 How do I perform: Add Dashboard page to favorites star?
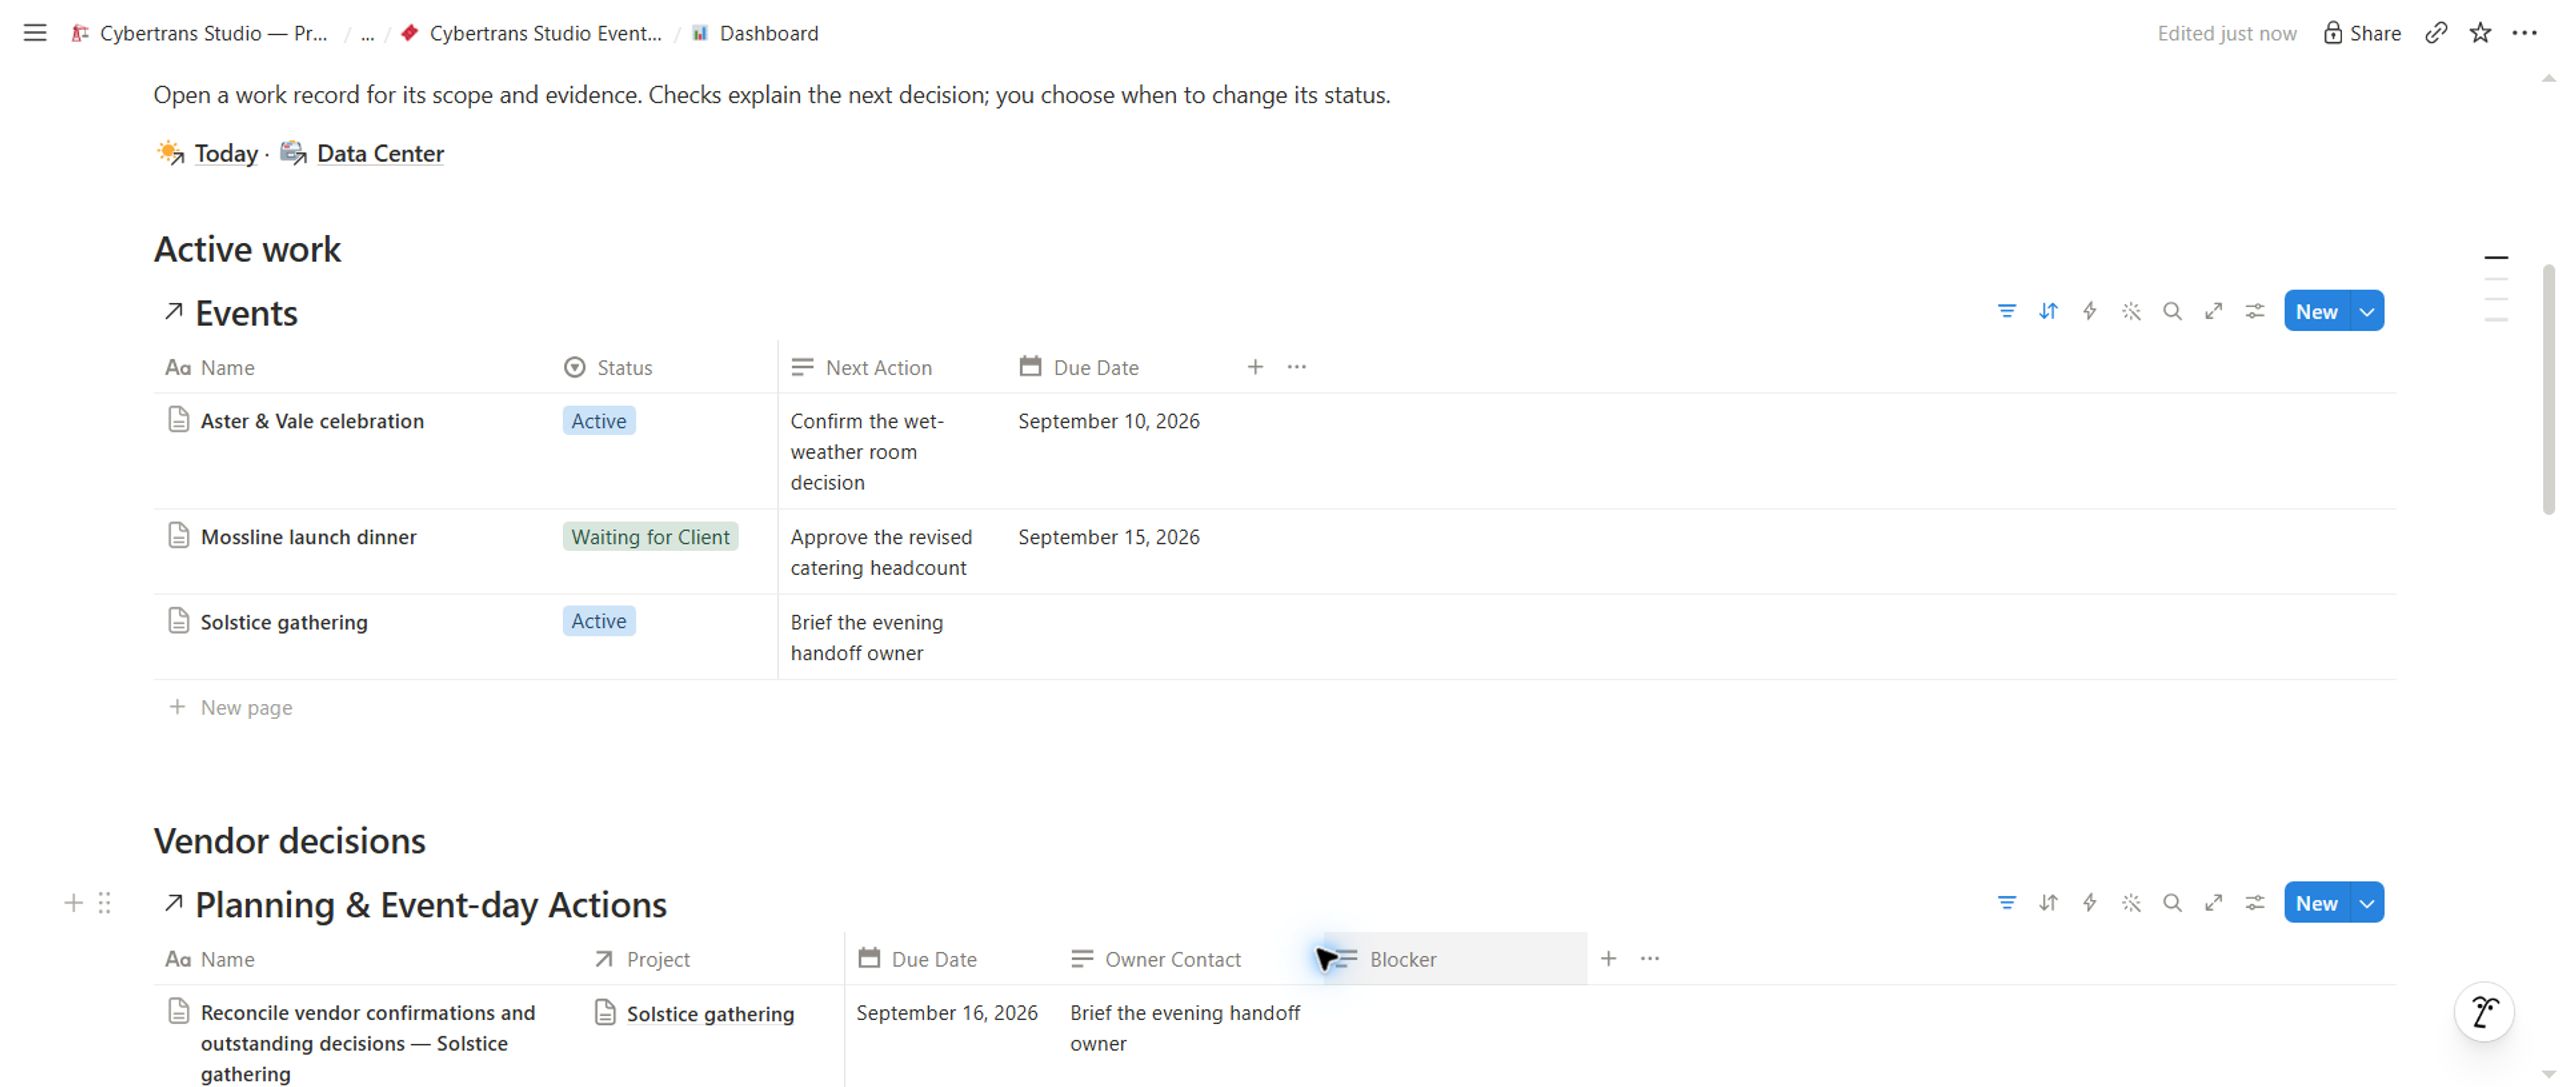point(2480,33)
